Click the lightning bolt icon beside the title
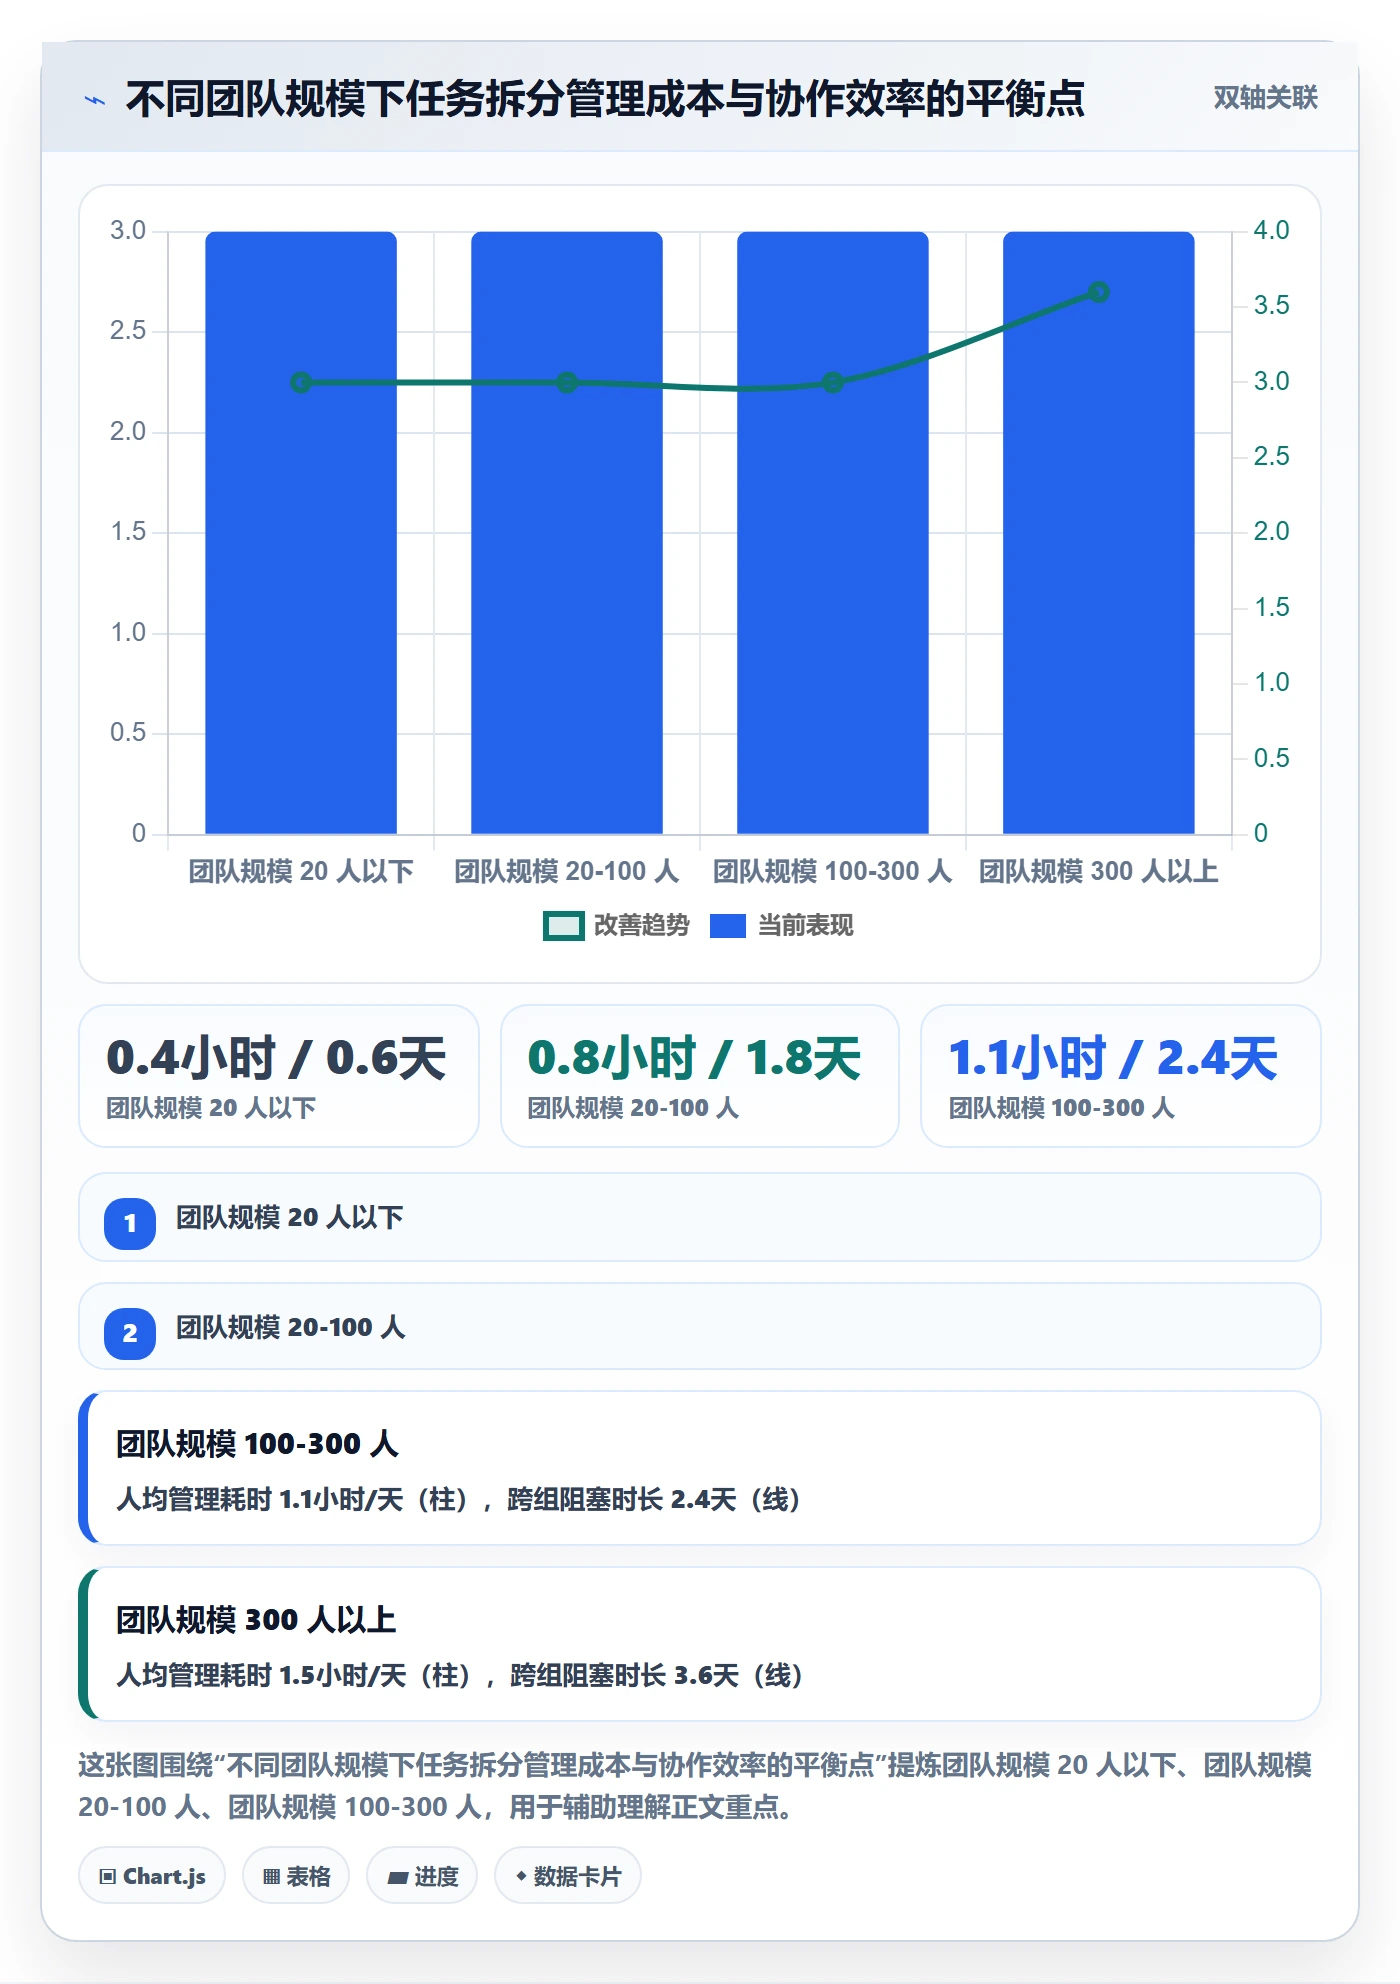1400x1984 pixels. (95, 100)
